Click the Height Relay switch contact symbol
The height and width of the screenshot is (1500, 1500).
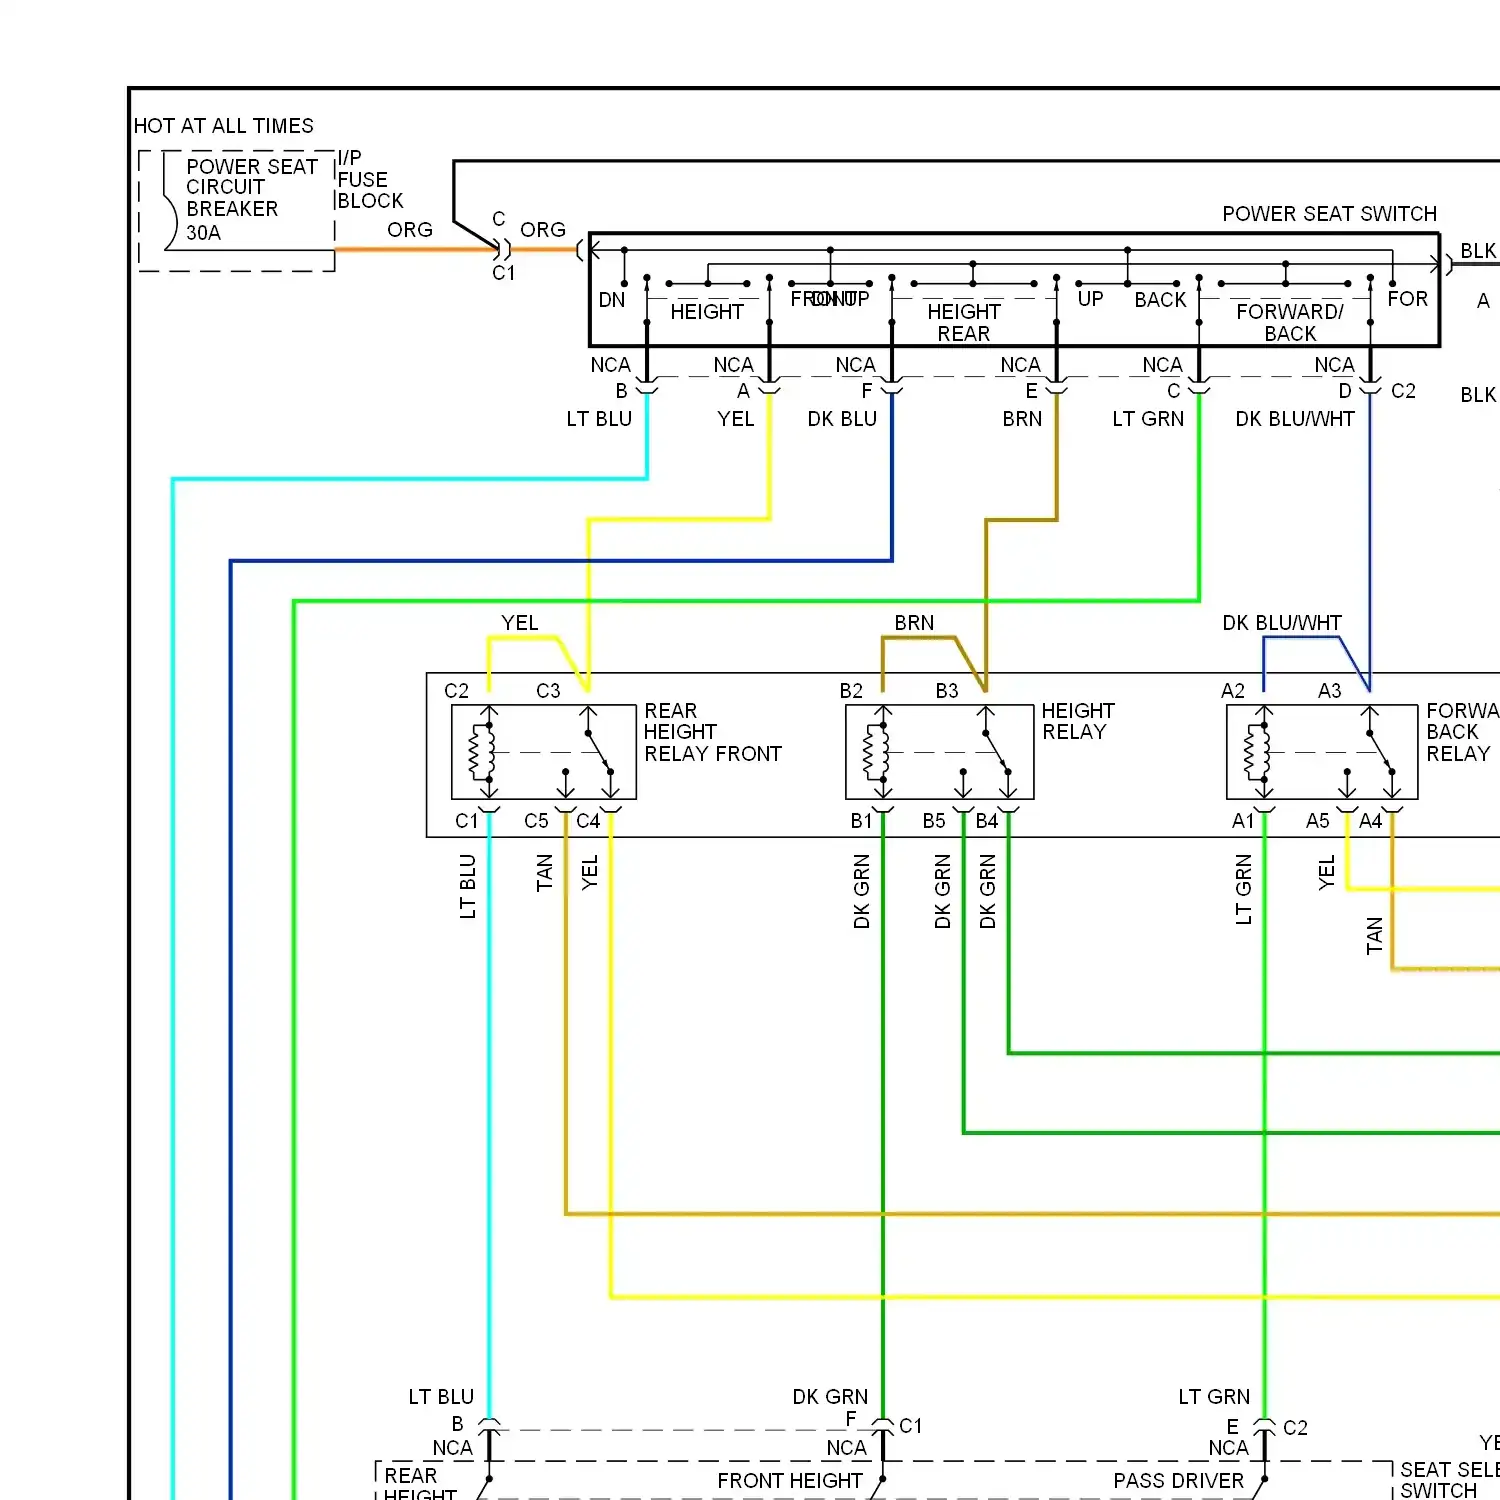point(998,752)
